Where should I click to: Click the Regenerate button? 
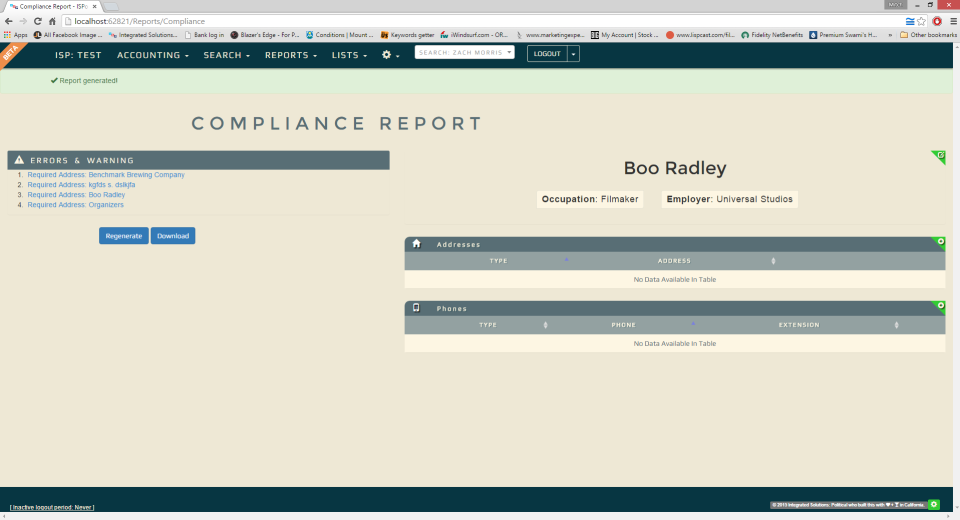(x=124, y=236)
